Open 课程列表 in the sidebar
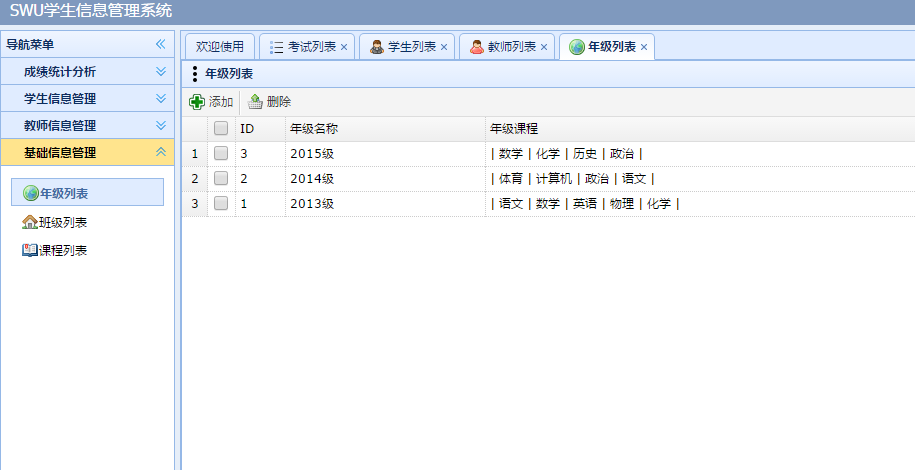The image size is (915, 470). pos(63,250)
